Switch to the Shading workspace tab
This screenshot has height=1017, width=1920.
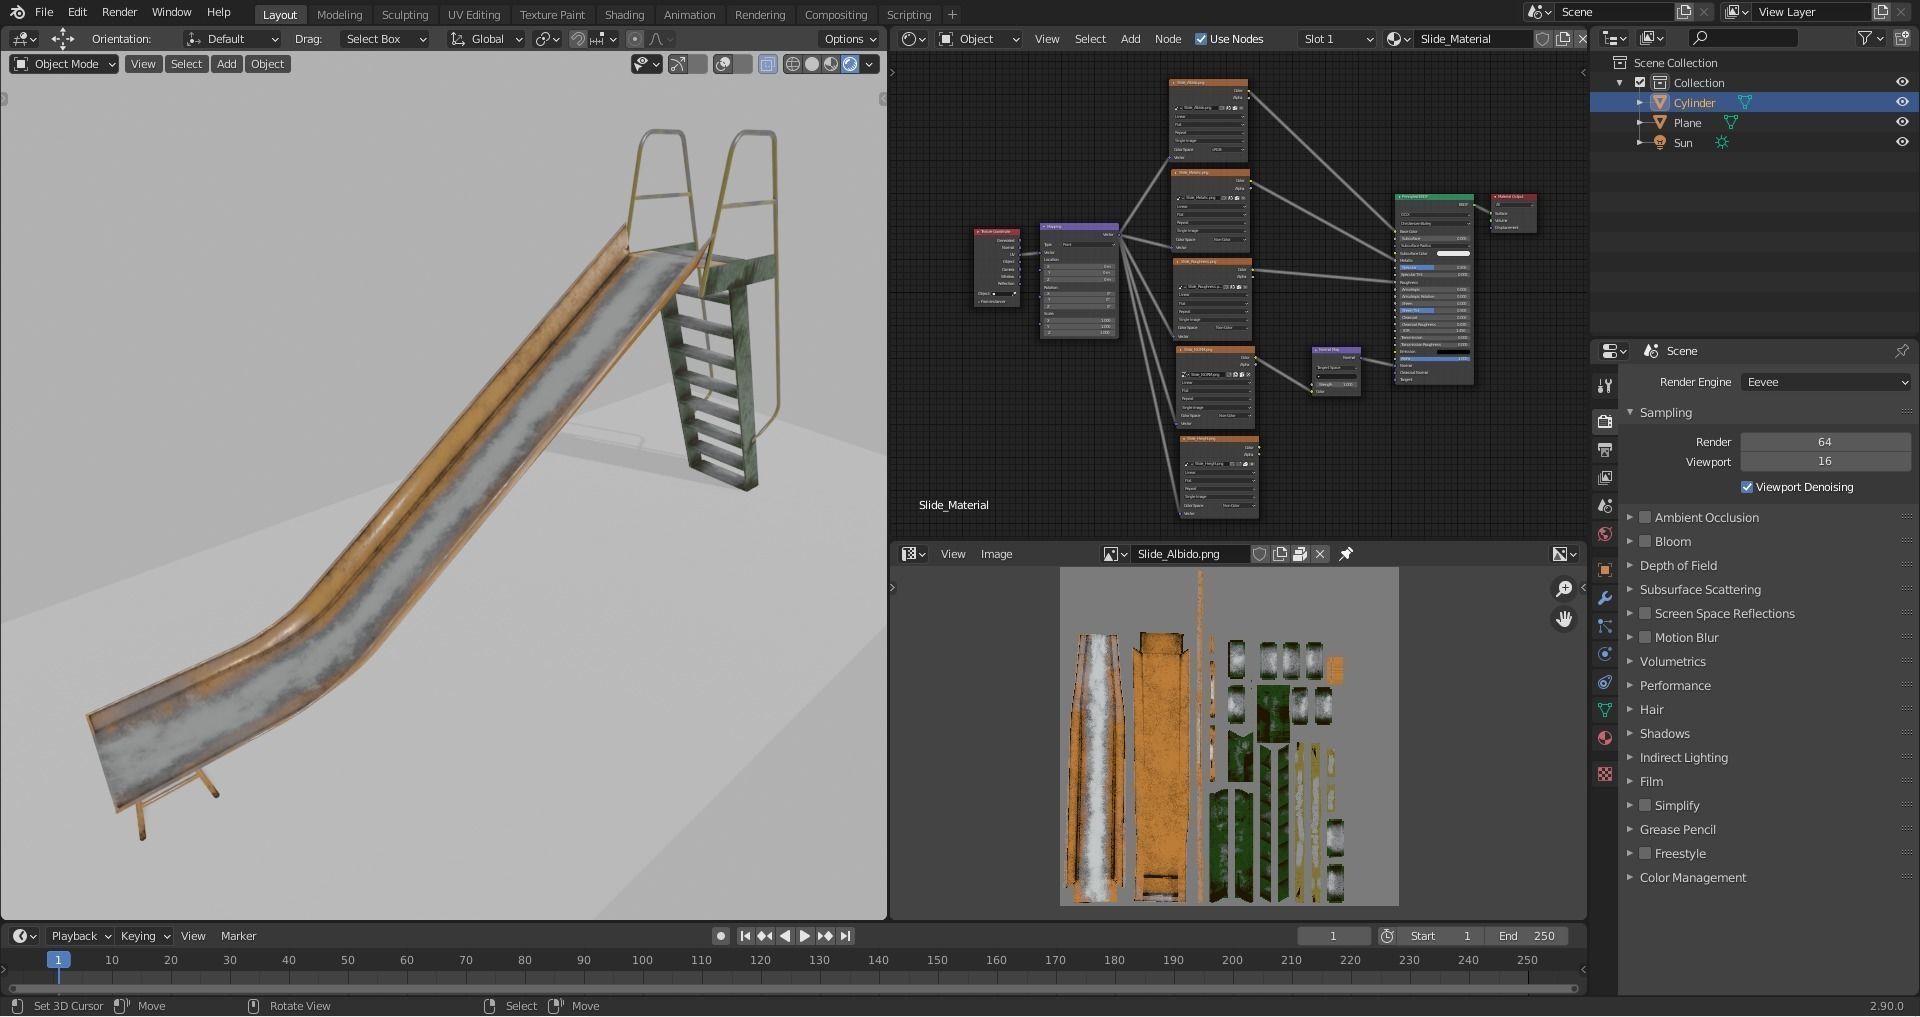(624, 14)
